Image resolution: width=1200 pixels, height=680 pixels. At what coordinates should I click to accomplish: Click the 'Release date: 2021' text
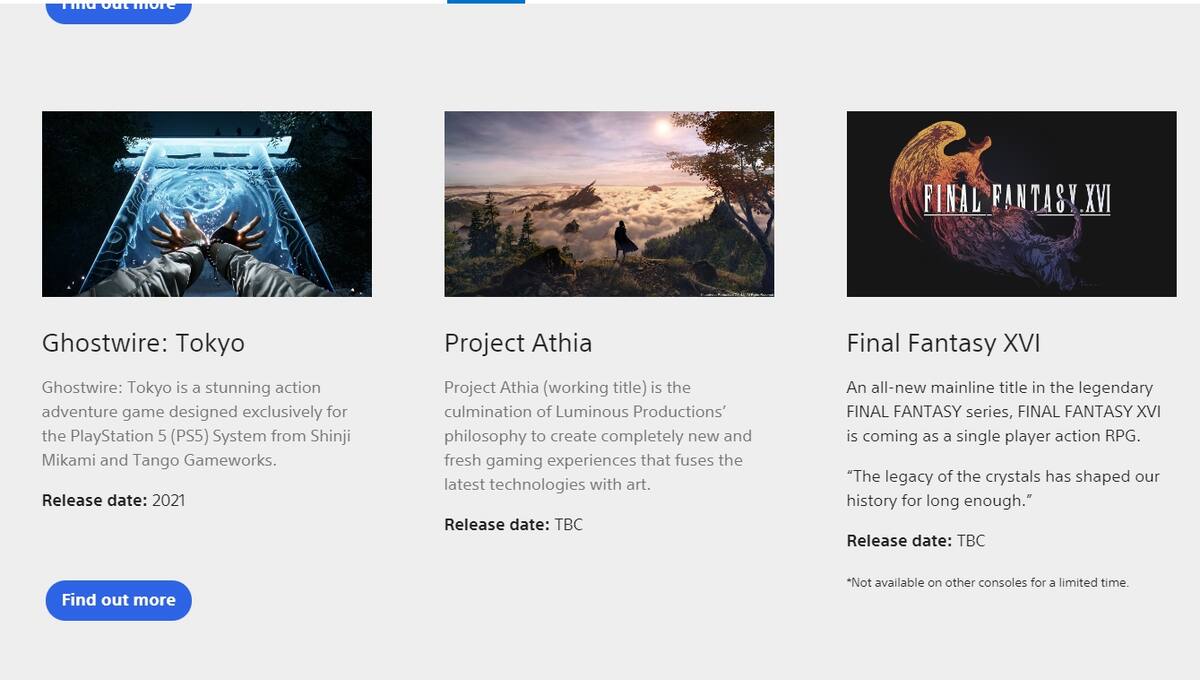[x=113, y=500]
